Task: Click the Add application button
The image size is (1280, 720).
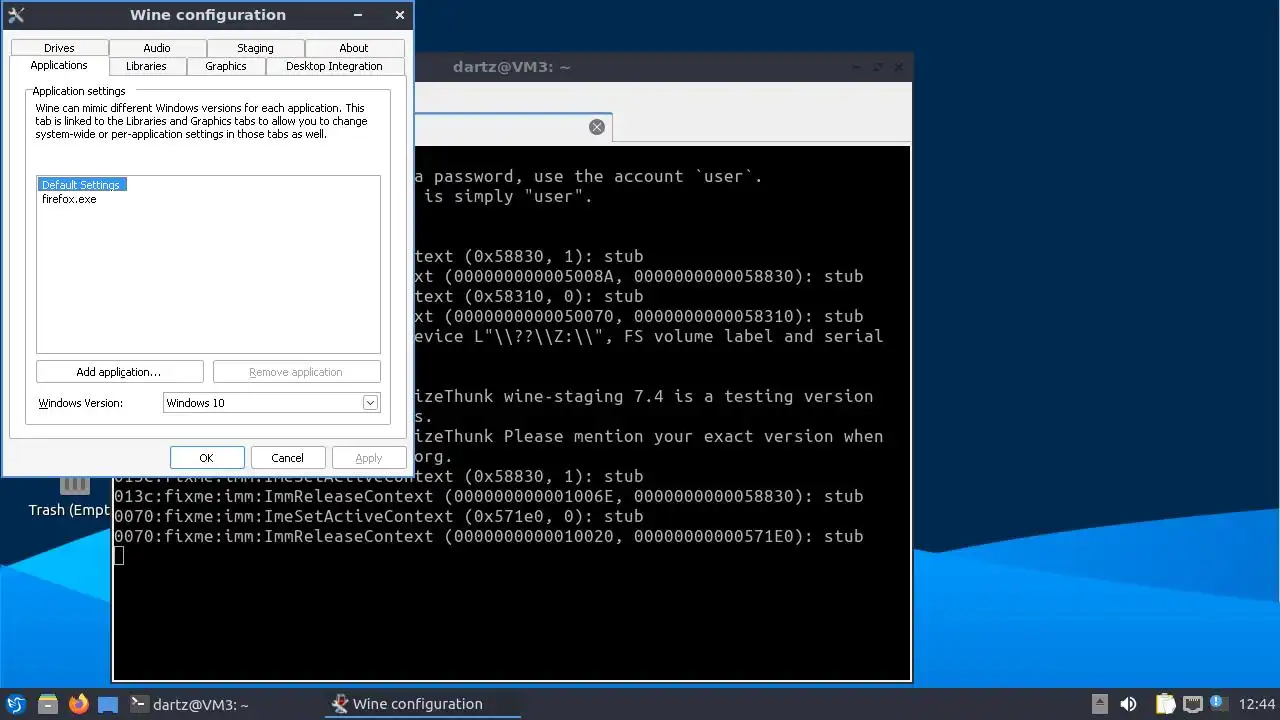Action: pos(119,372)
